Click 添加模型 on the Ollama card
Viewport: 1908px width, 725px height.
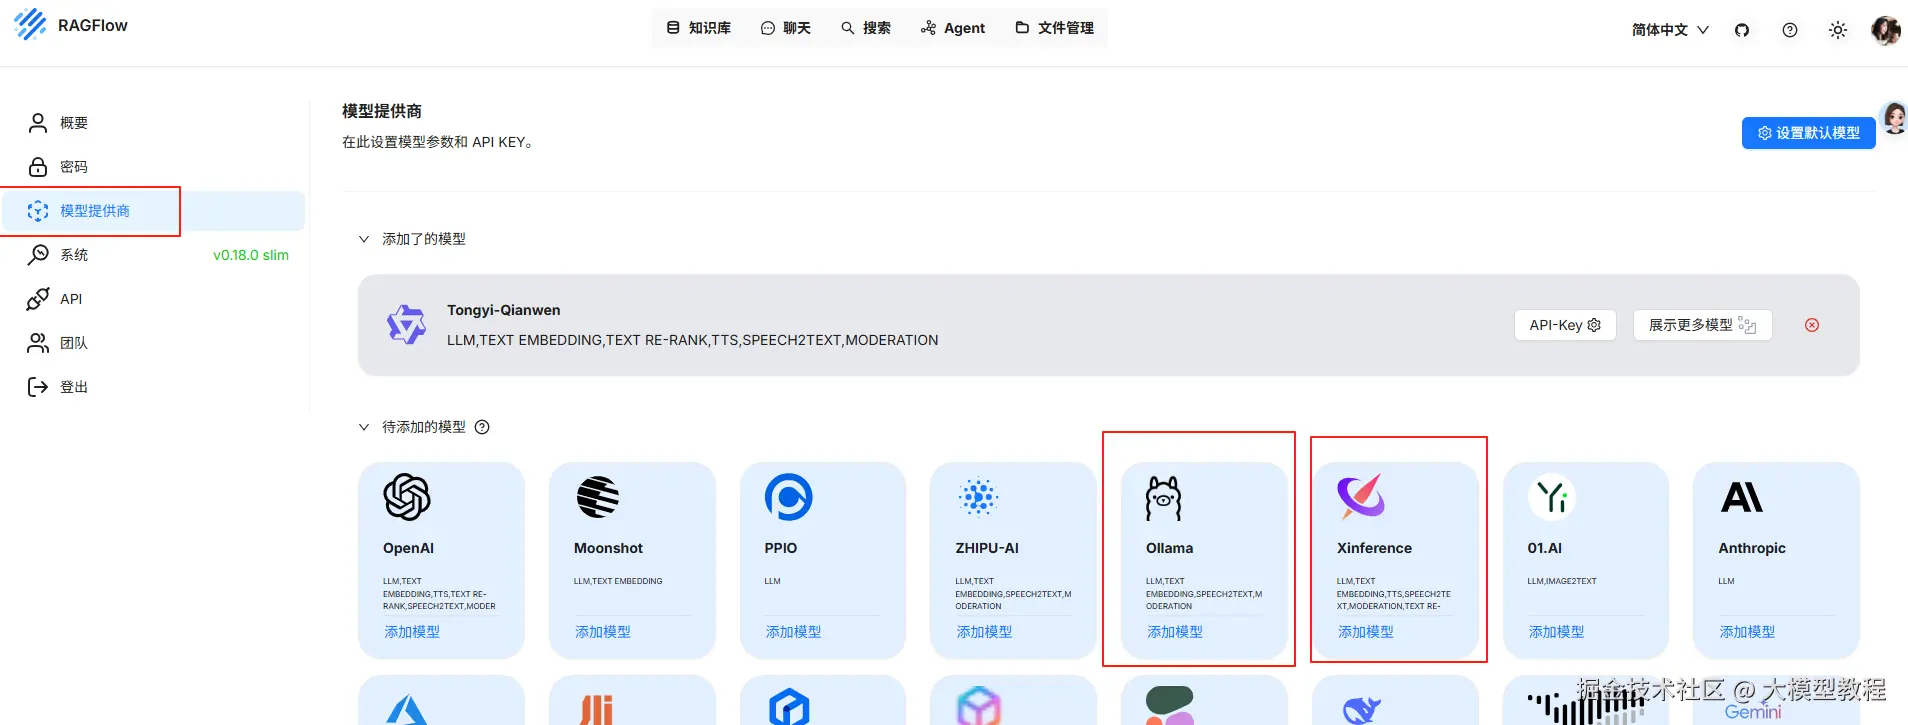[x=1175, y=632]
